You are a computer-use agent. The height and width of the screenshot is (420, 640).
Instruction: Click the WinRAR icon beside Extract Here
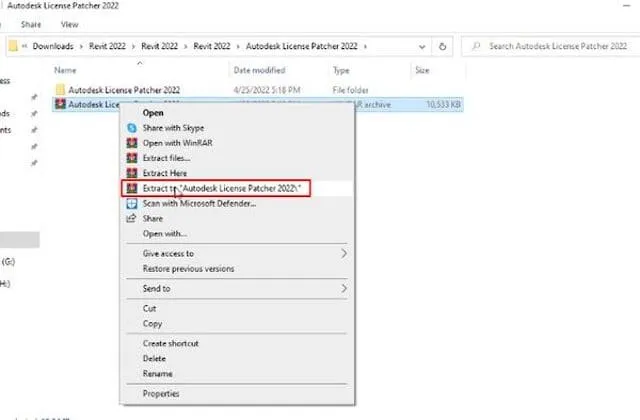132,173
